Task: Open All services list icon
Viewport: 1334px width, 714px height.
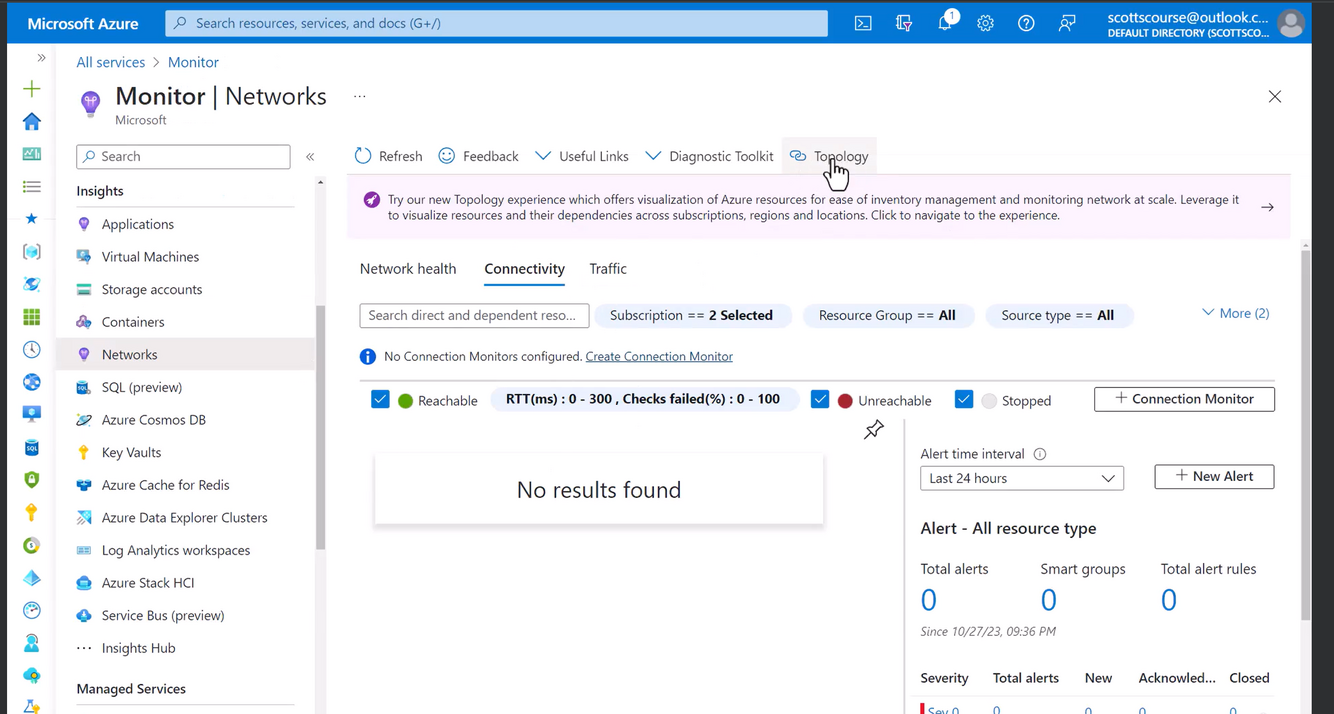Action: (32, 187)
